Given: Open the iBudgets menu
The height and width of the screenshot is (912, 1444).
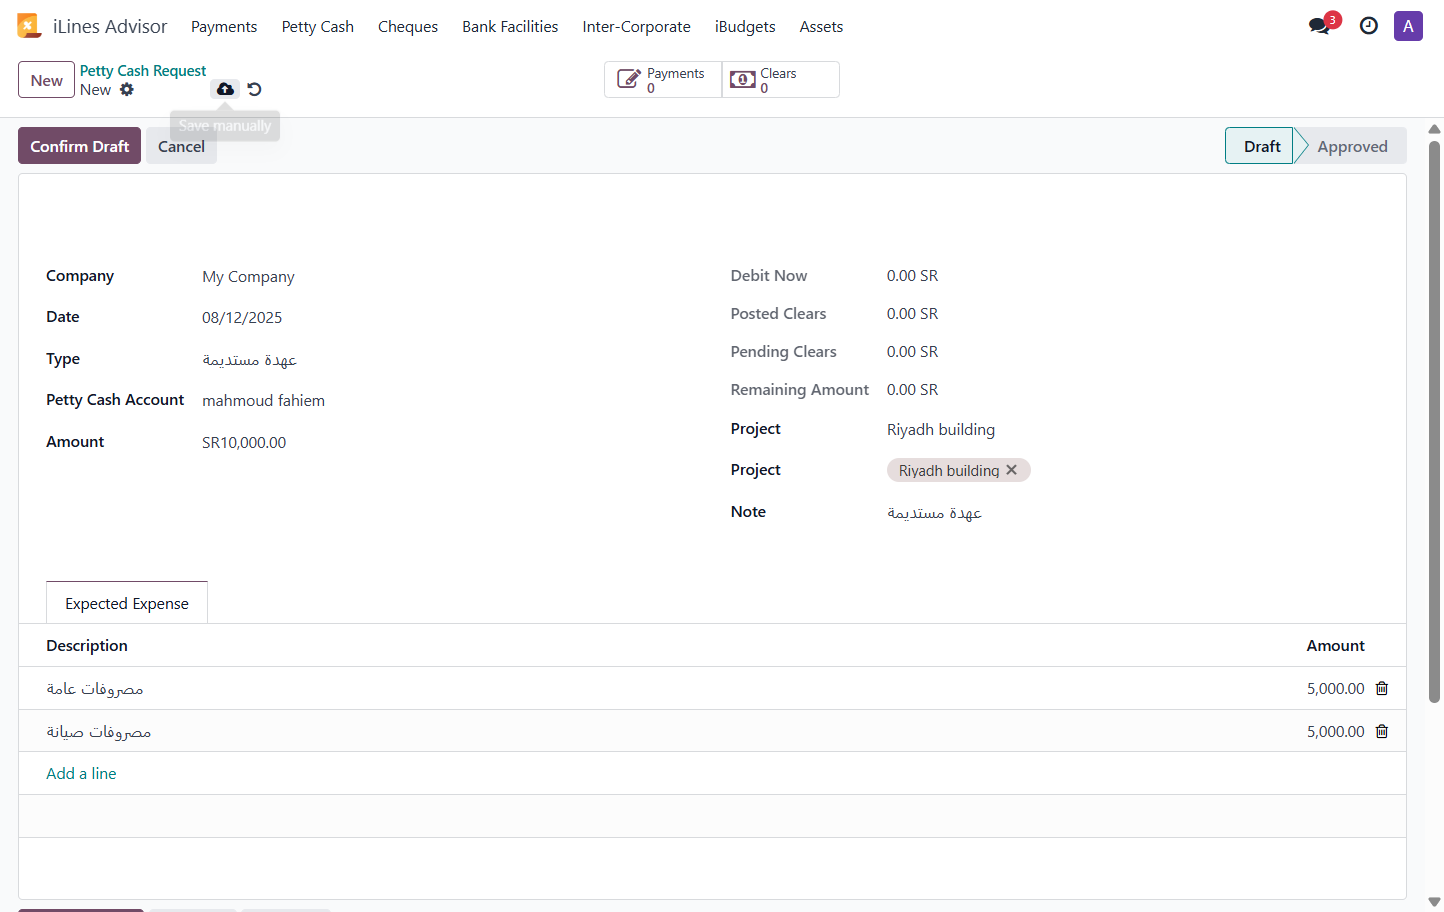Looking at the screenshot, I should coord(745,27).
